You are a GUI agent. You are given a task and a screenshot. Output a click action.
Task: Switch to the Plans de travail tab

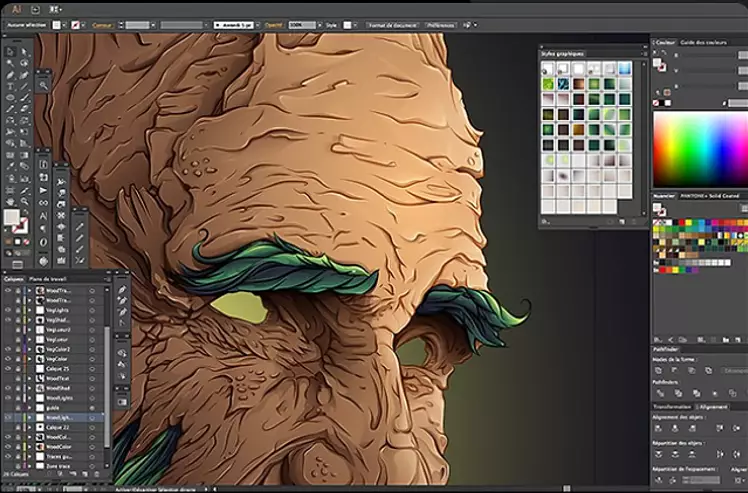pos(48,277)
